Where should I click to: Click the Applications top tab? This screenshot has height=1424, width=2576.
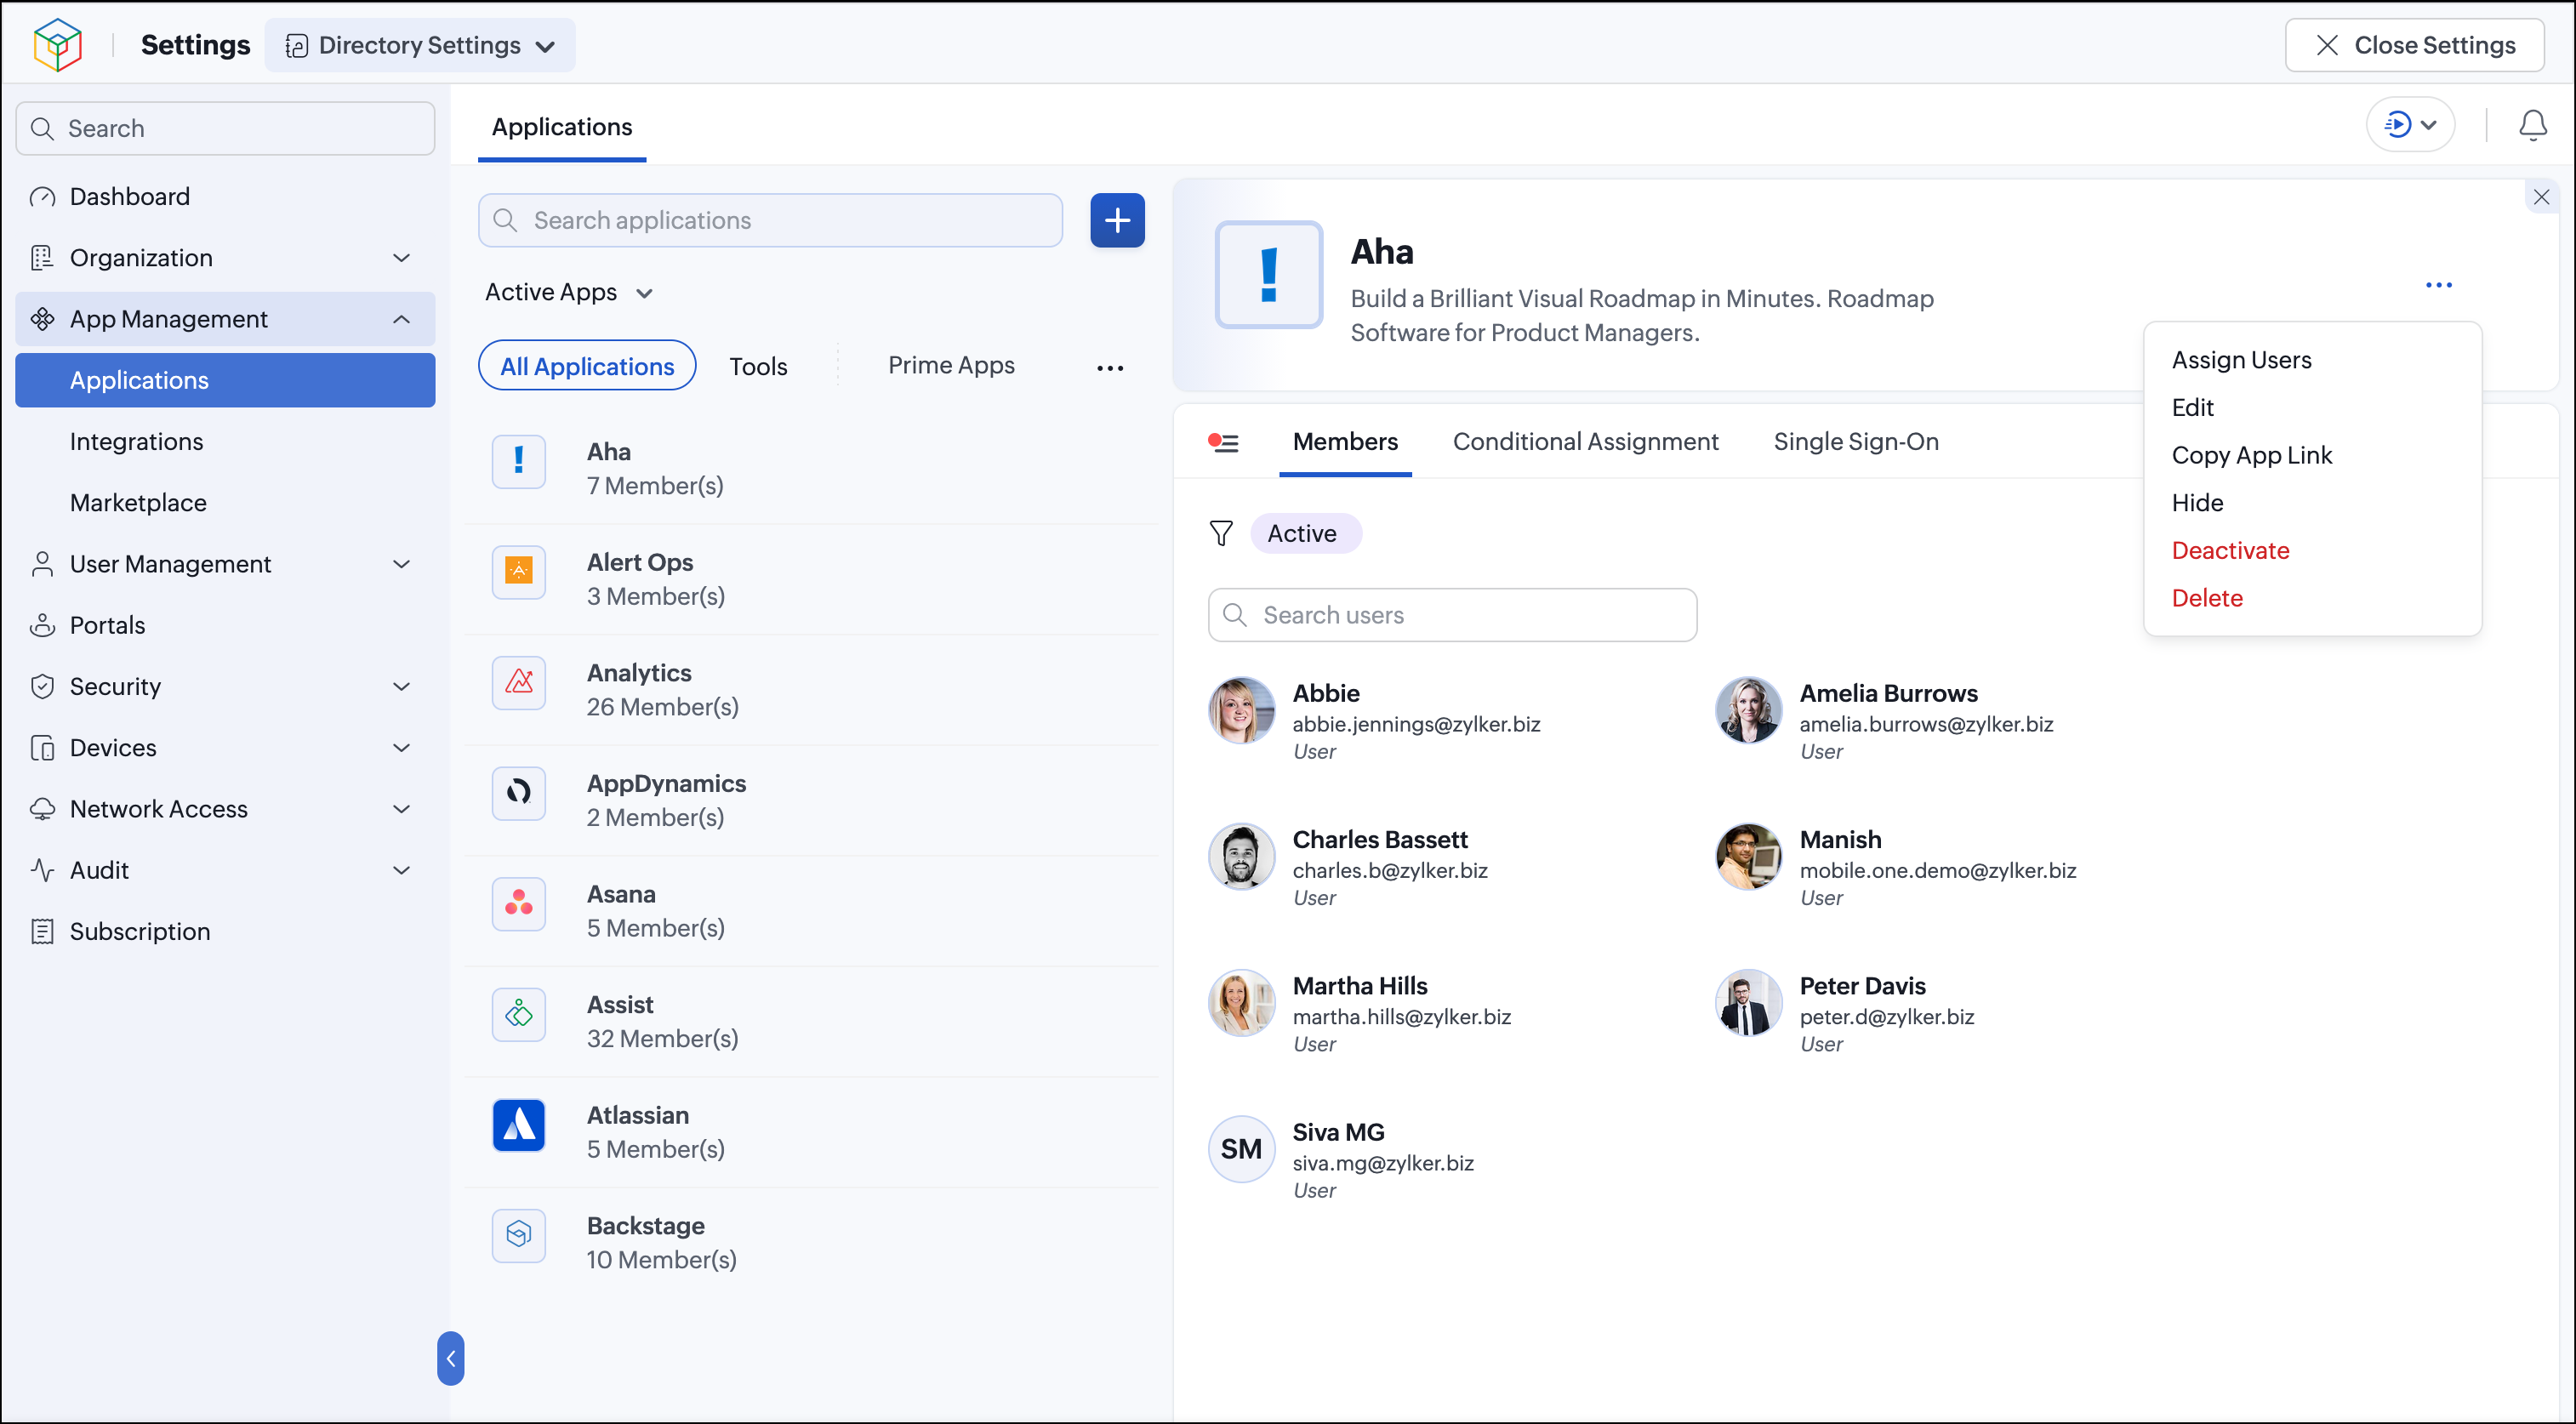[x=562, y=127]
